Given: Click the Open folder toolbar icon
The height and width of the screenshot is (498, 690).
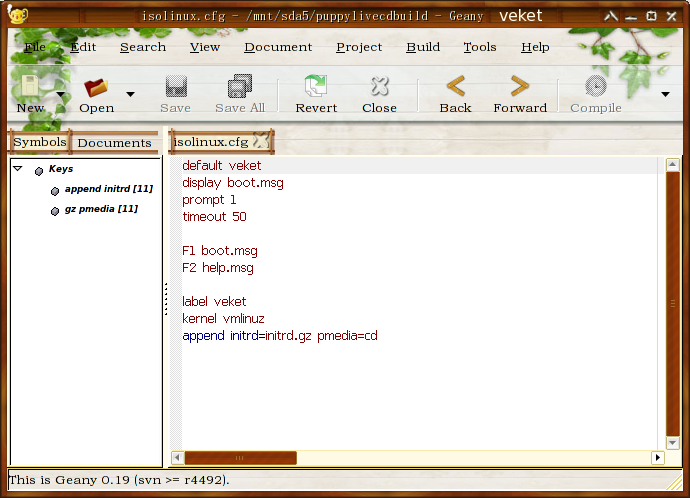Looking at the screenshot, I should [96, 87].
